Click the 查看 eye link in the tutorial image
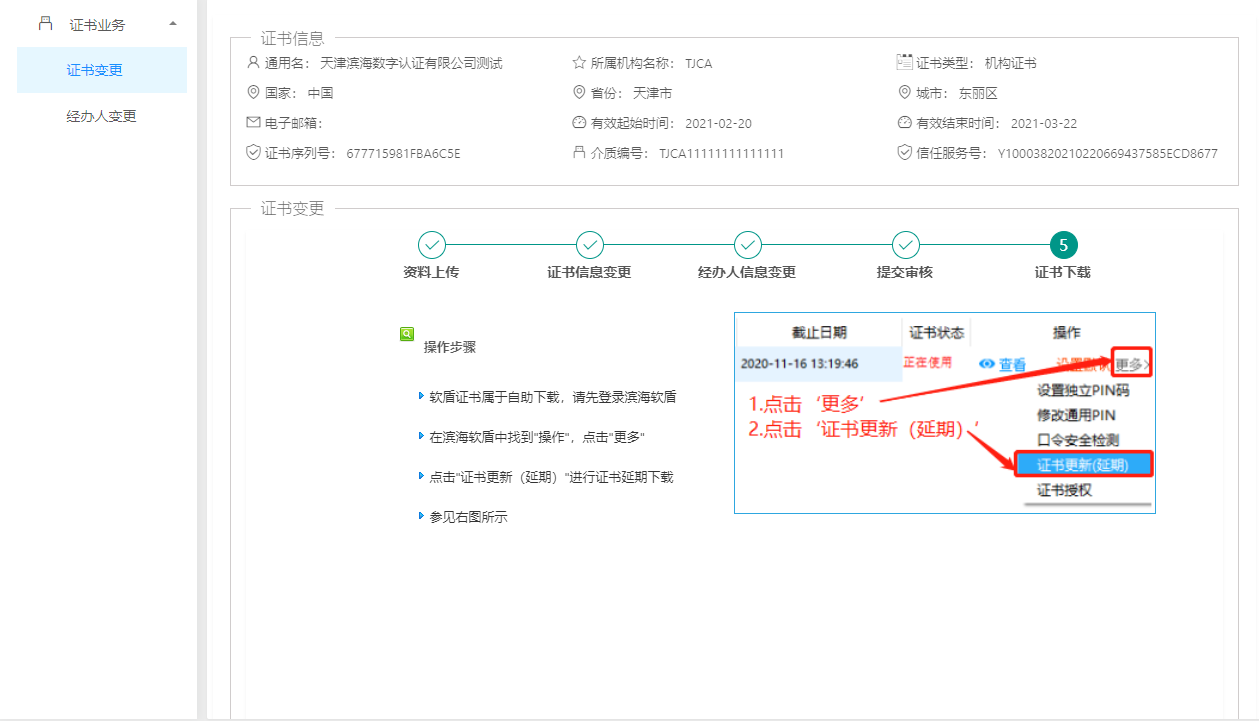1259x721 pixels. pos(1002,365)
